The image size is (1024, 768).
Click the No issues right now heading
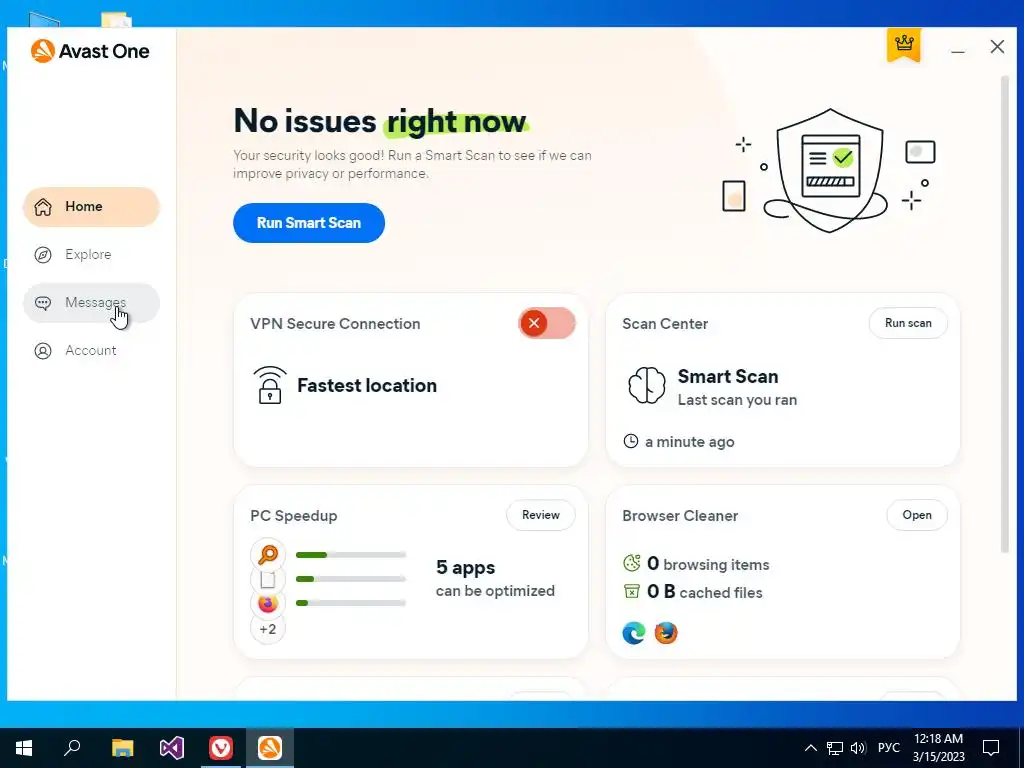pos(380,121)
